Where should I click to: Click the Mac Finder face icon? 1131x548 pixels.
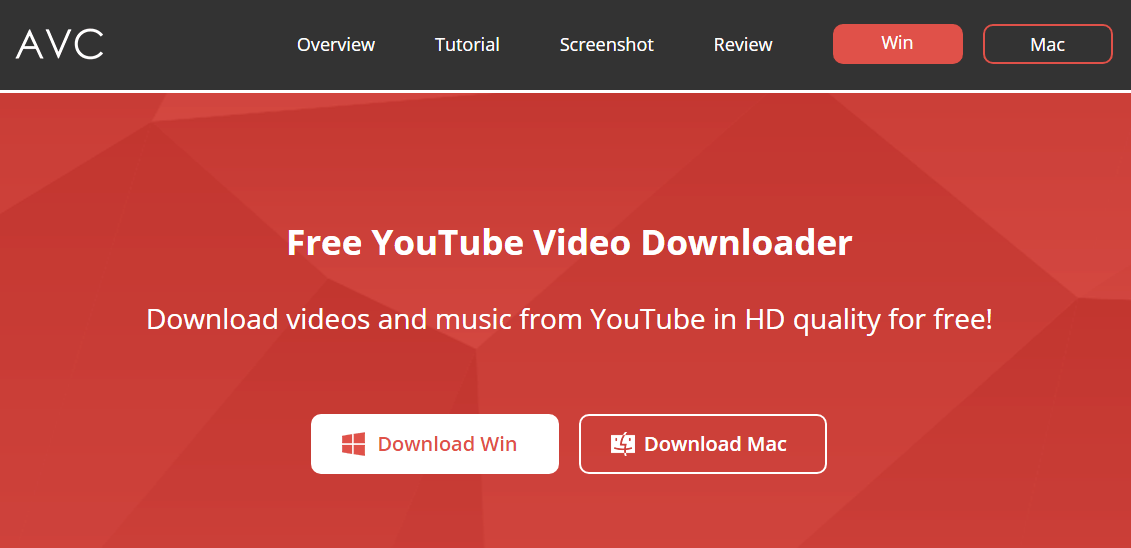(x=623, y=444)
